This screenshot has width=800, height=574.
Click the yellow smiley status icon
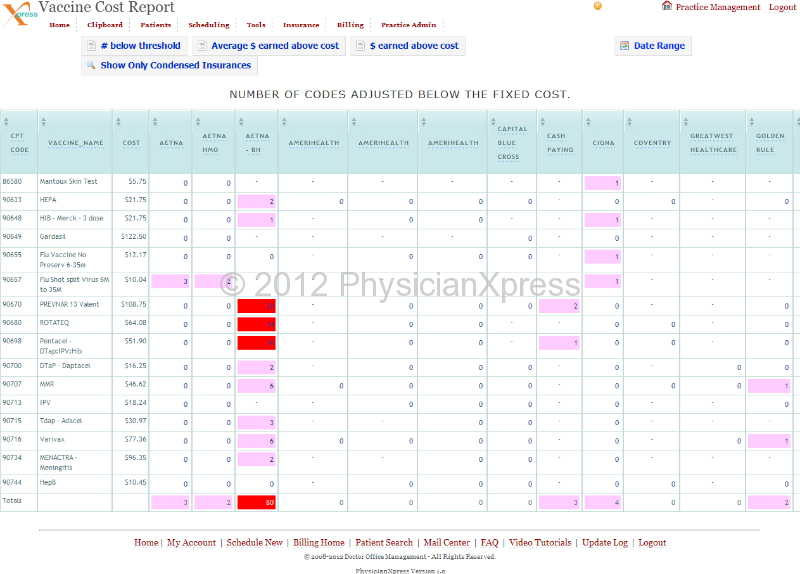[598, 6]
